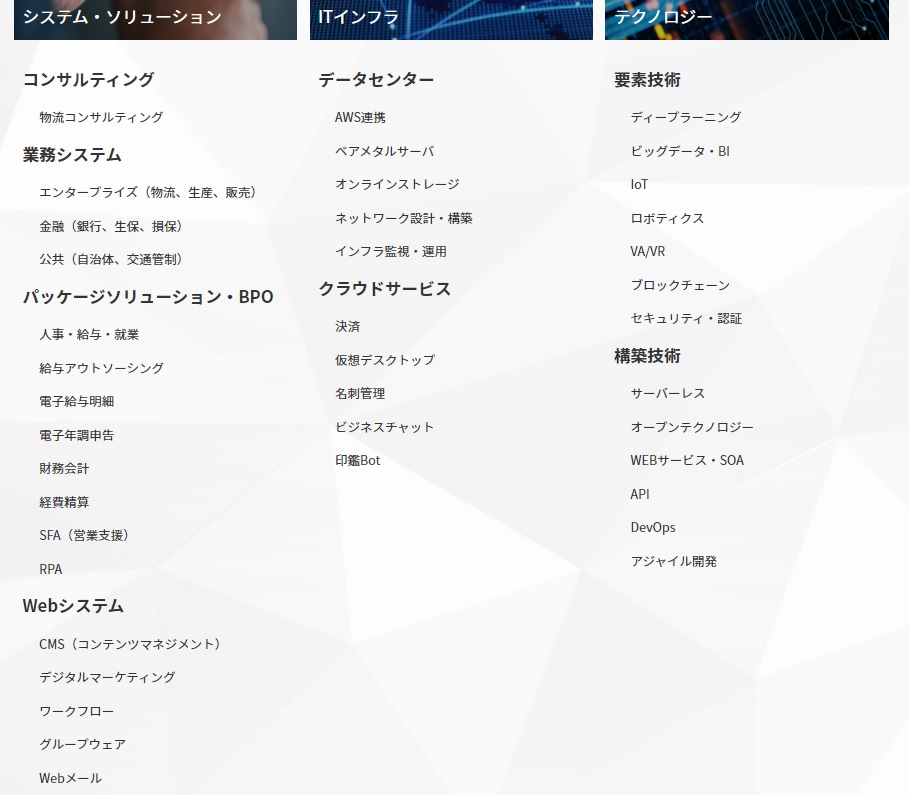Open 名刺管理 link
Screen dimensions: 909x795
(360, 394)
